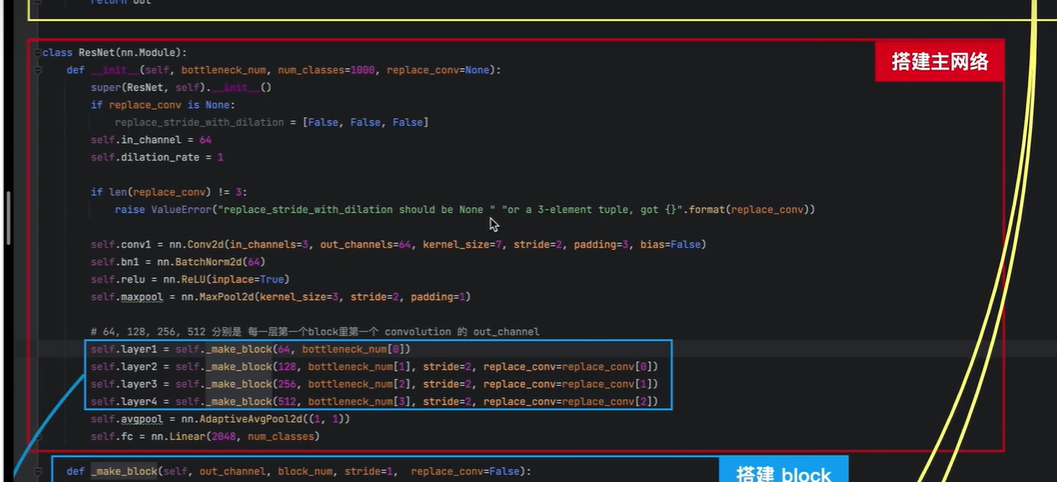Click the replace_stride_with_dilation assignment line
Viewport: 1057px width, 482px height.
(272, 123)
